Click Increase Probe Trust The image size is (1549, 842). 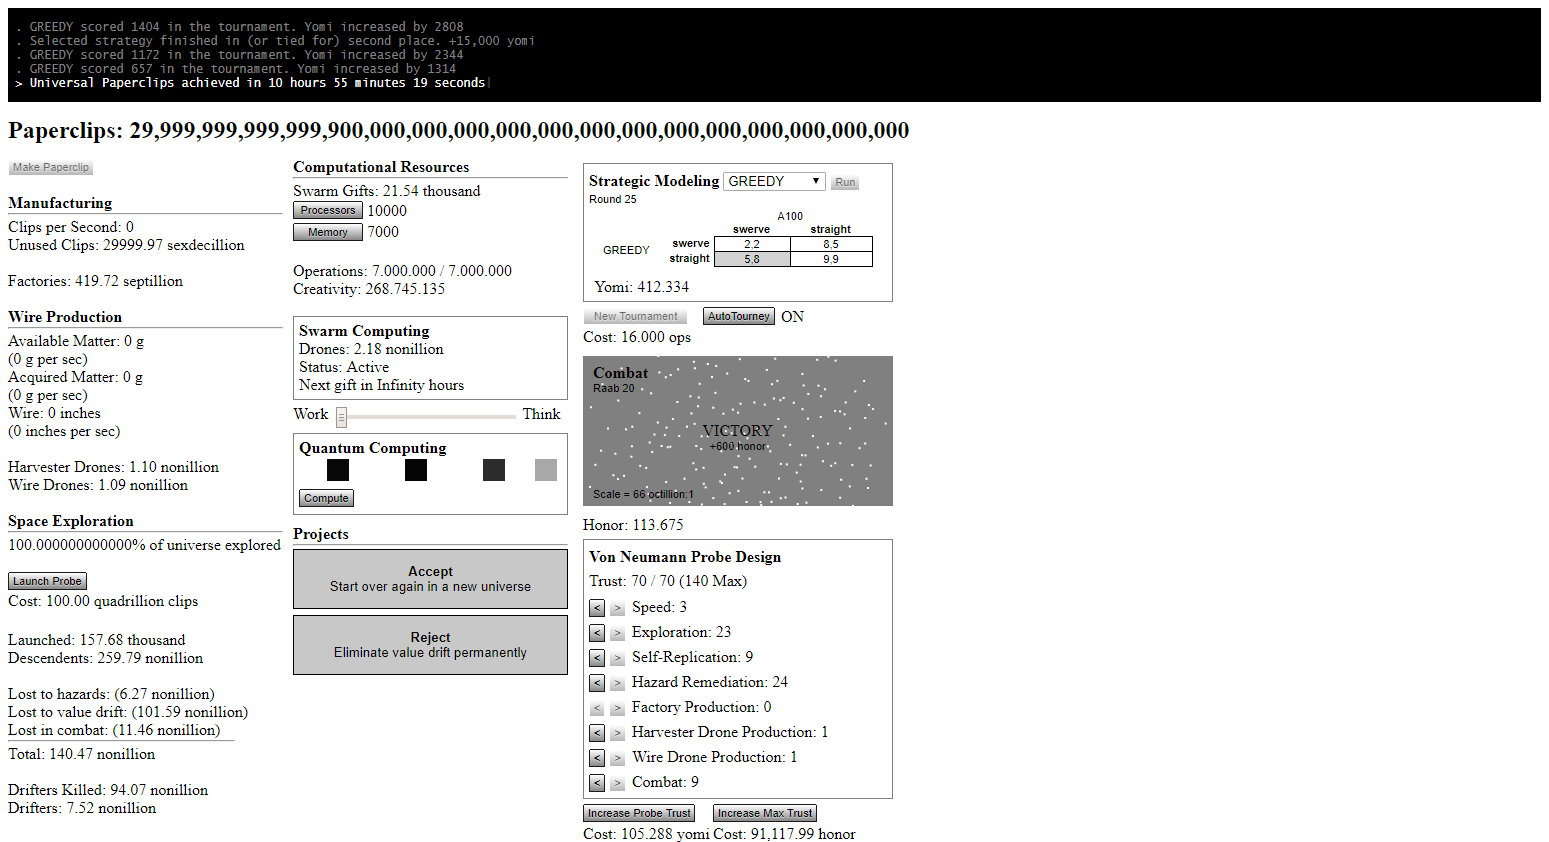638,813
